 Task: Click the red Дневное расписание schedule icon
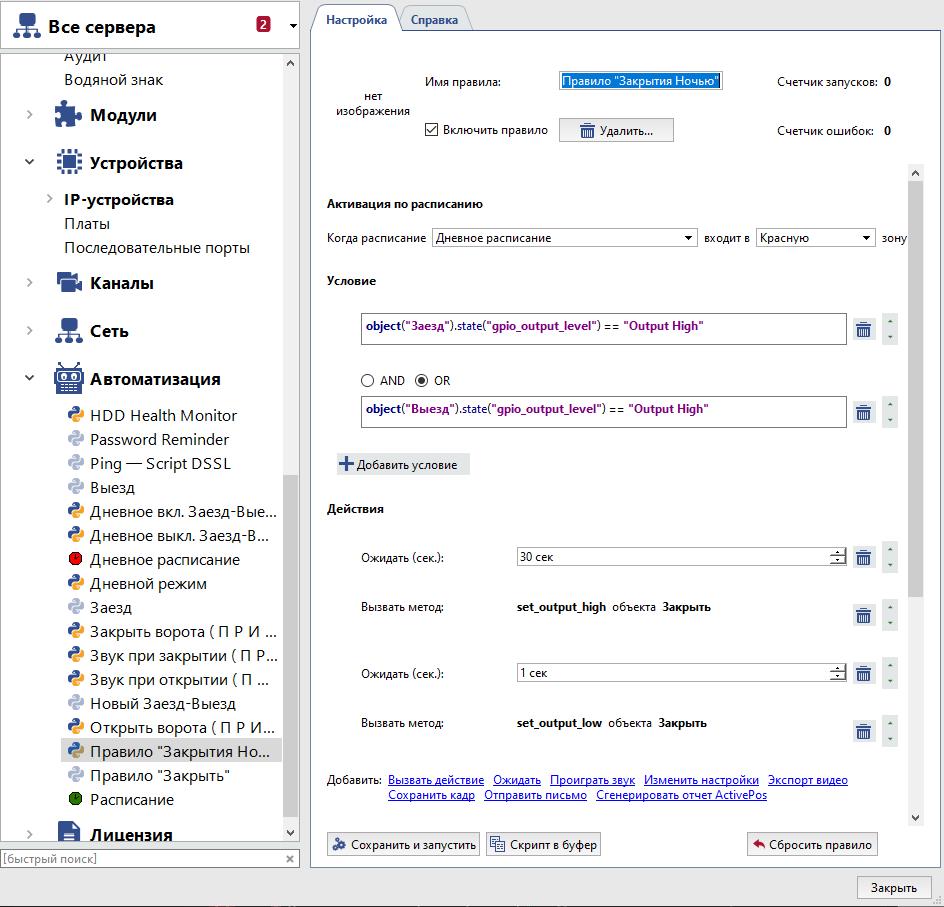[75, 559]
